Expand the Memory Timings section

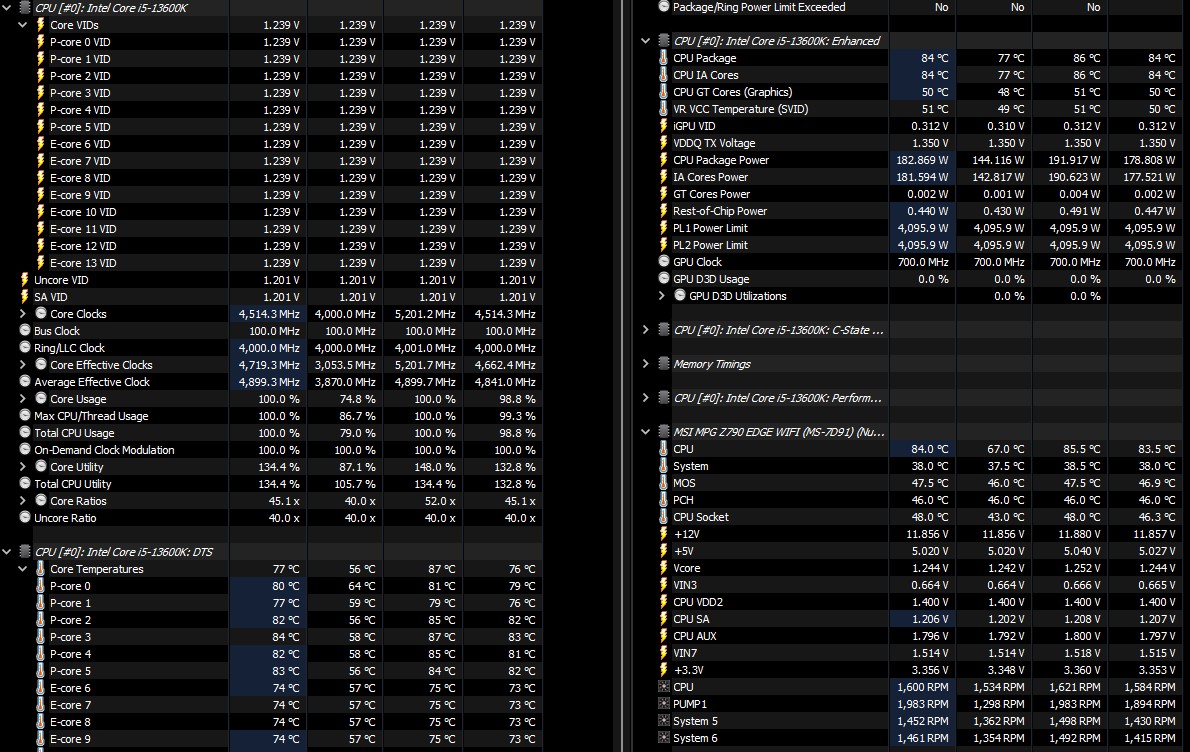coord(646,363)
